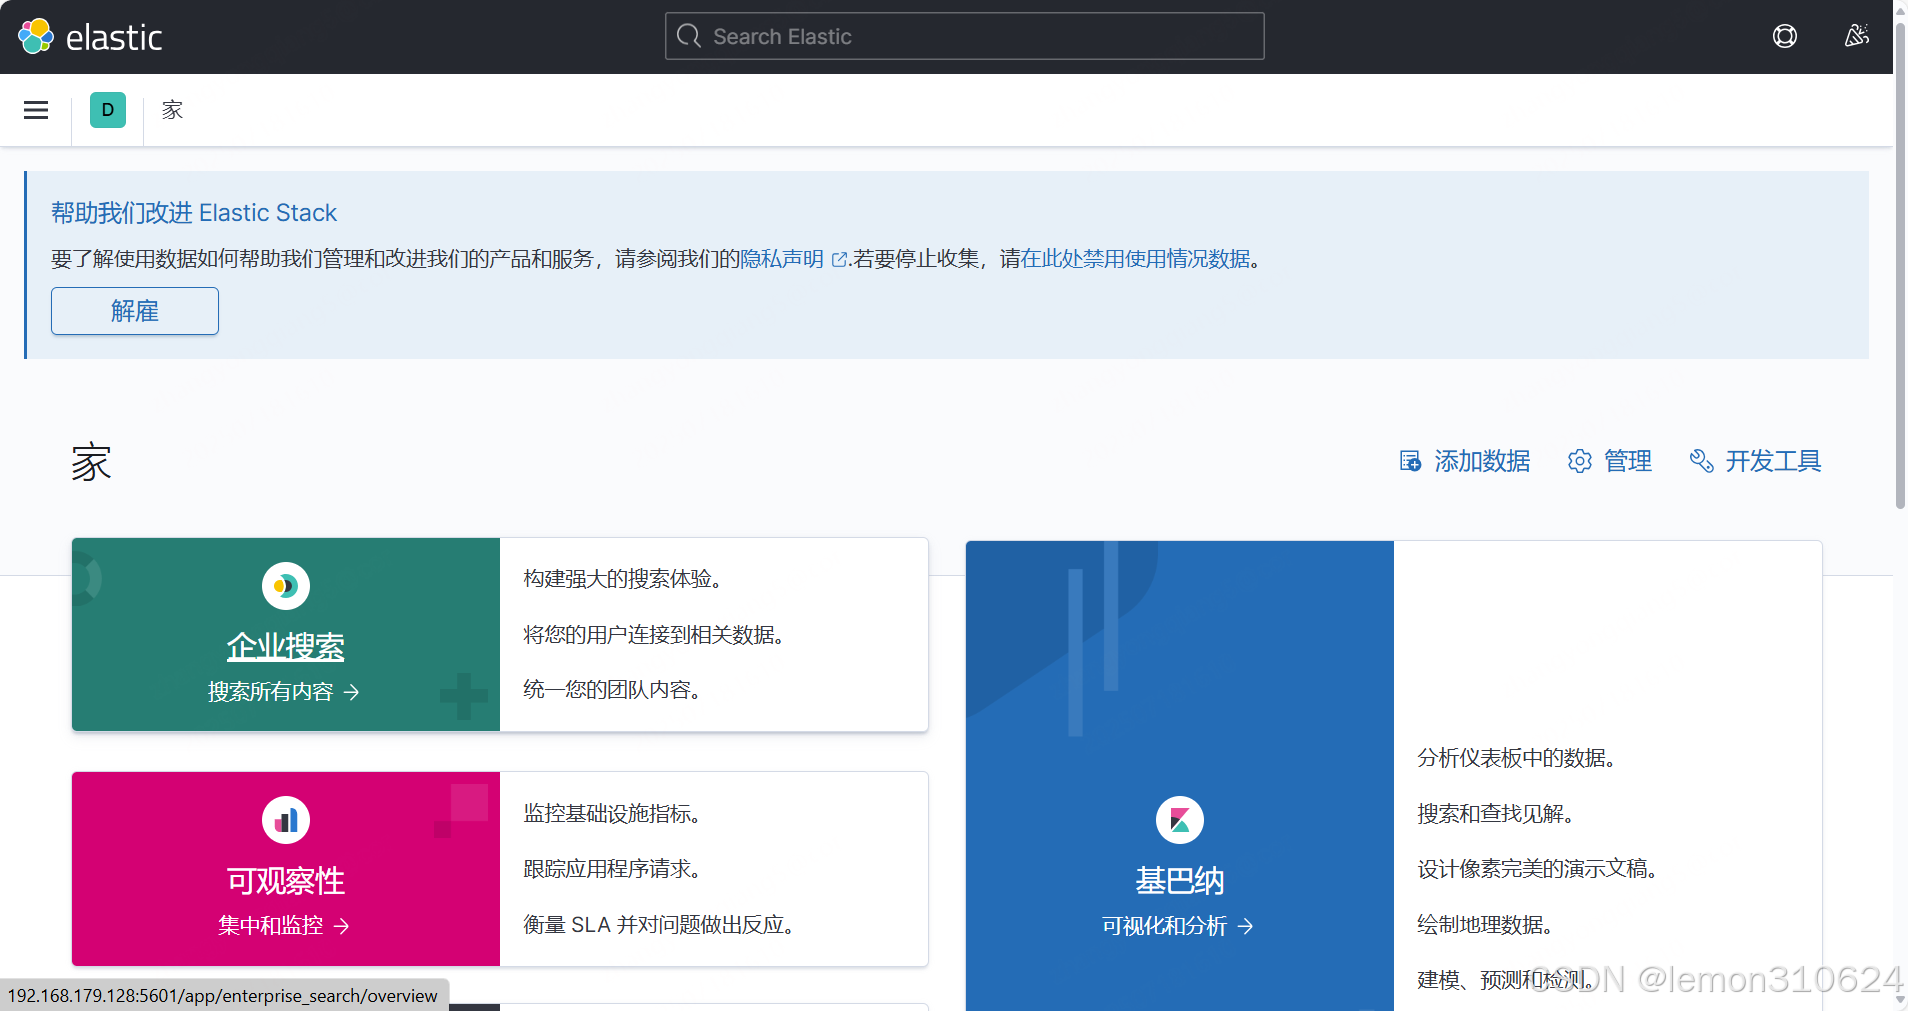Open the 企业搜索 title link
Viewport: 1908px width, 1011px height.
tap(286, 647)
